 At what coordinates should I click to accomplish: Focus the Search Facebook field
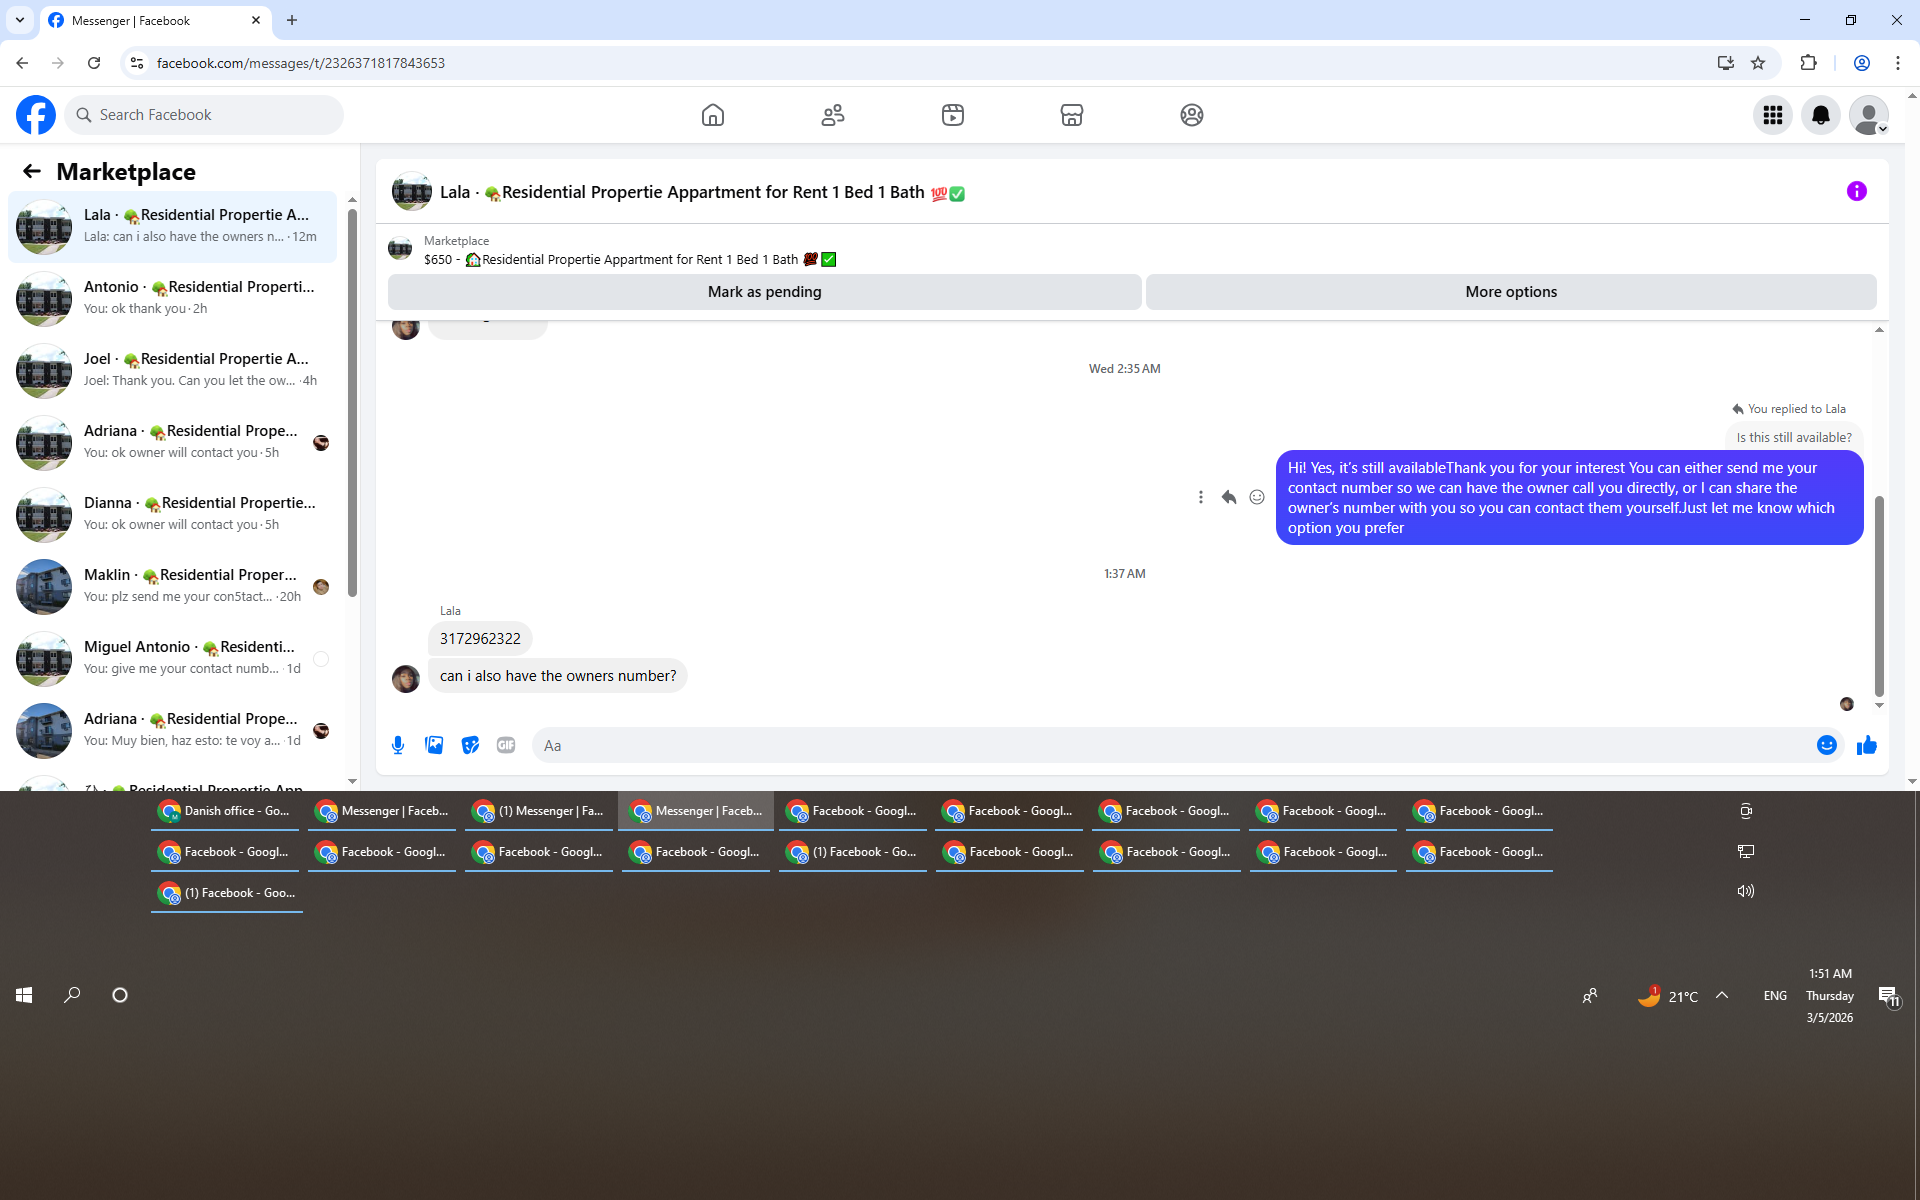(x=205, y=115)
